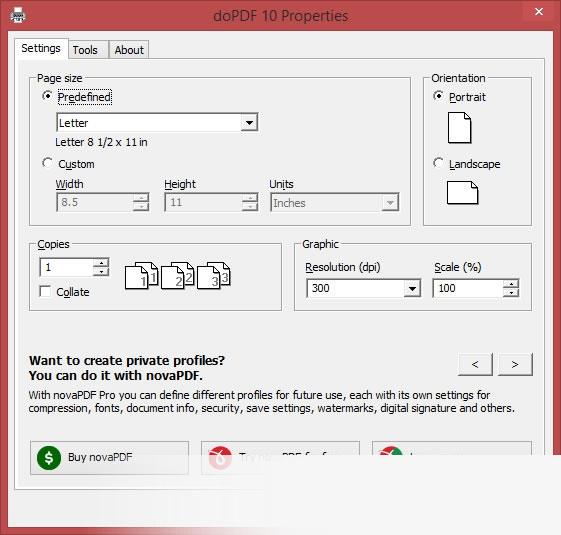The width and height of the screenshot is (561, 535).
Task: Open the Inches units dropdown
Action: click(335, 203)
